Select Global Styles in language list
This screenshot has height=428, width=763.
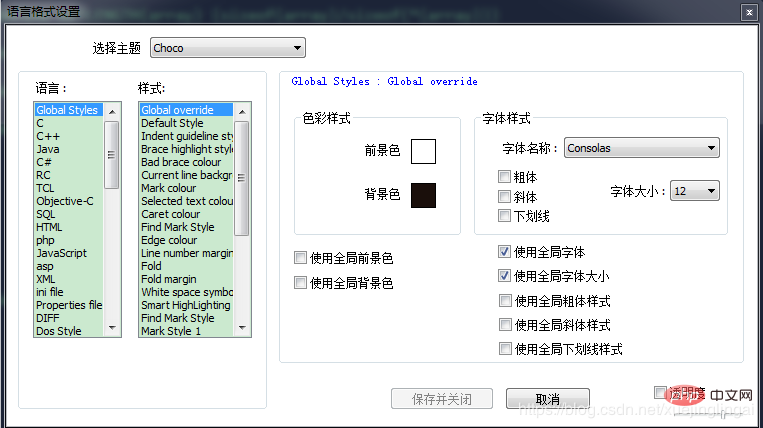(x=69, y=110)
